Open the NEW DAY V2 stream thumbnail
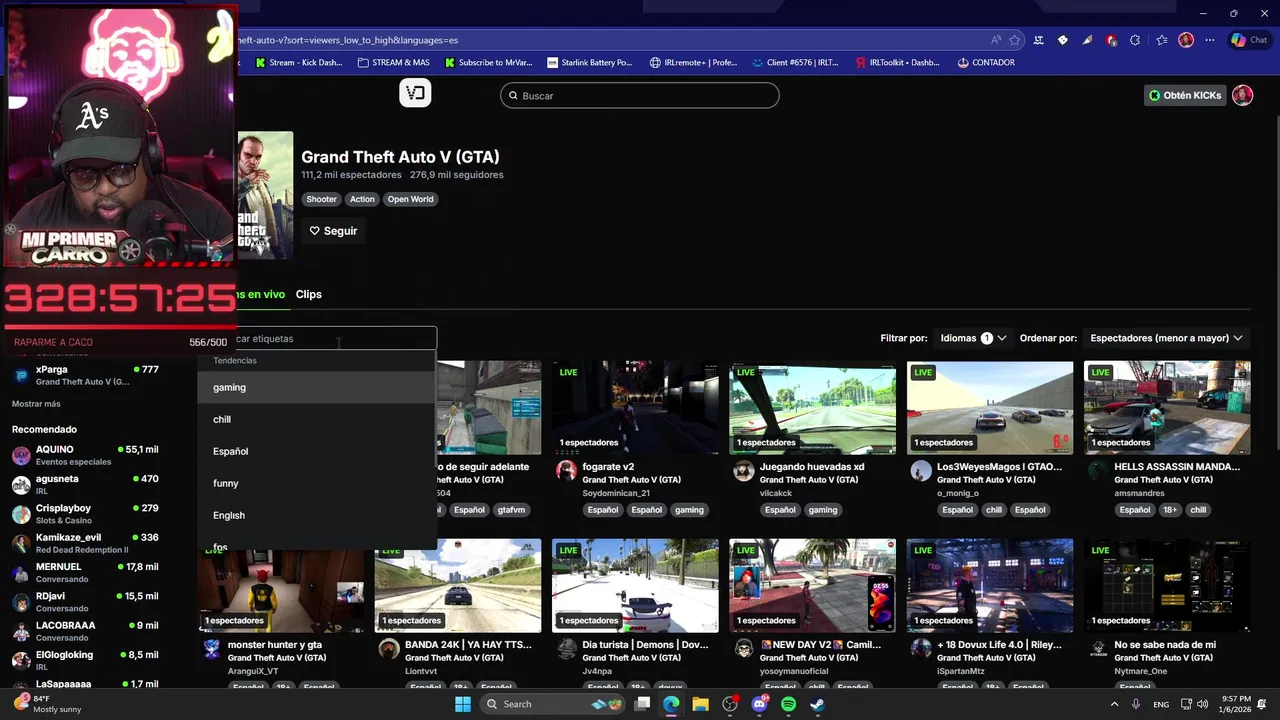This screenshot has height=720, width=1280. [x=812, y=586]
